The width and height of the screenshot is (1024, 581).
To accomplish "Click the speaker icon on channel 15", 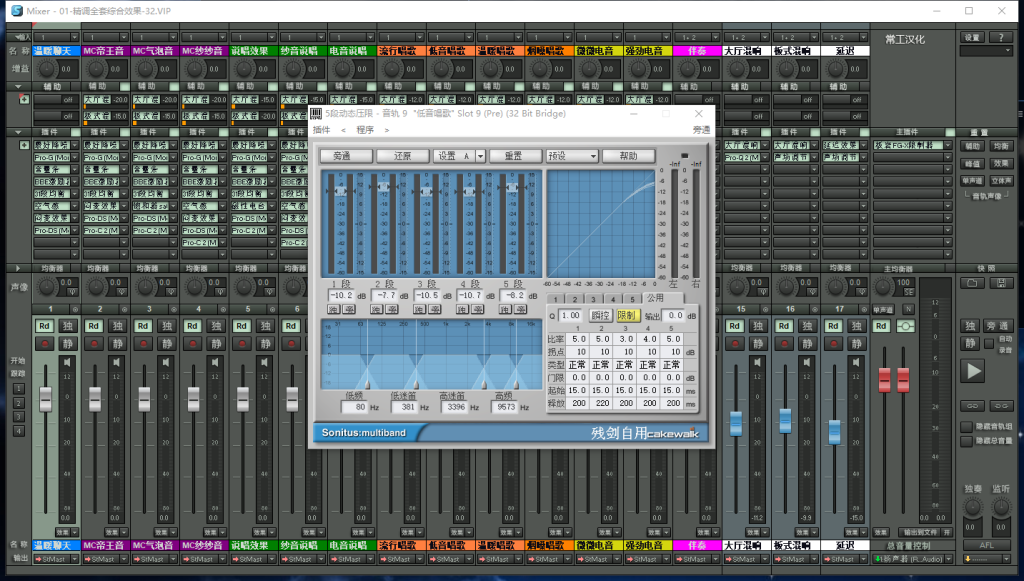I will pyautogui.click(x=758, y=362).
